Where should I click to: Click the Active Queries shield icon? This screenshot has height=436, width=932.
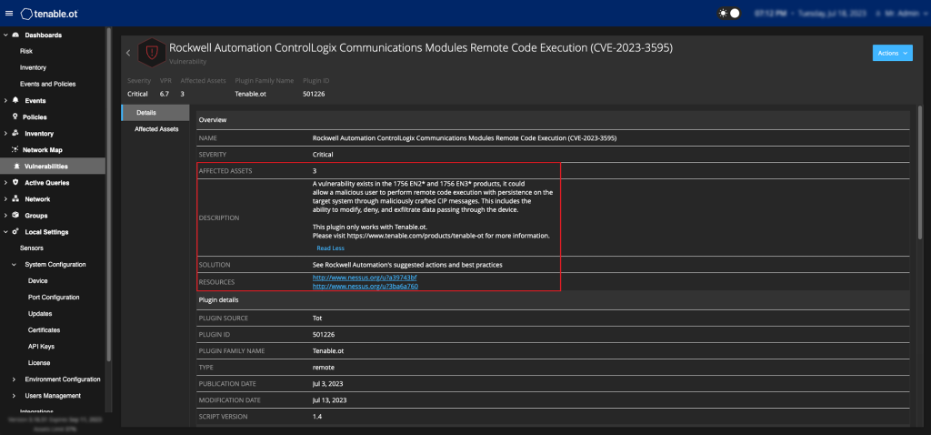[15, 183]
